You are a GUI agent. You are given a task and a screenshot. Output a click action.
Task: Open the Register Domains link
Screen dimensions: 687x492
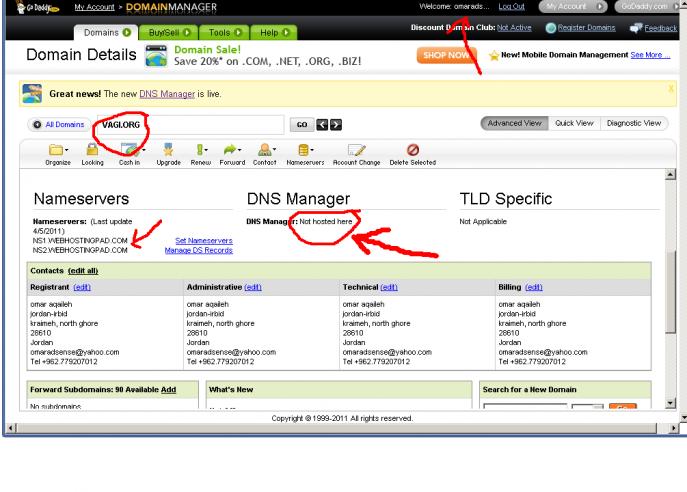click(586, 28)
